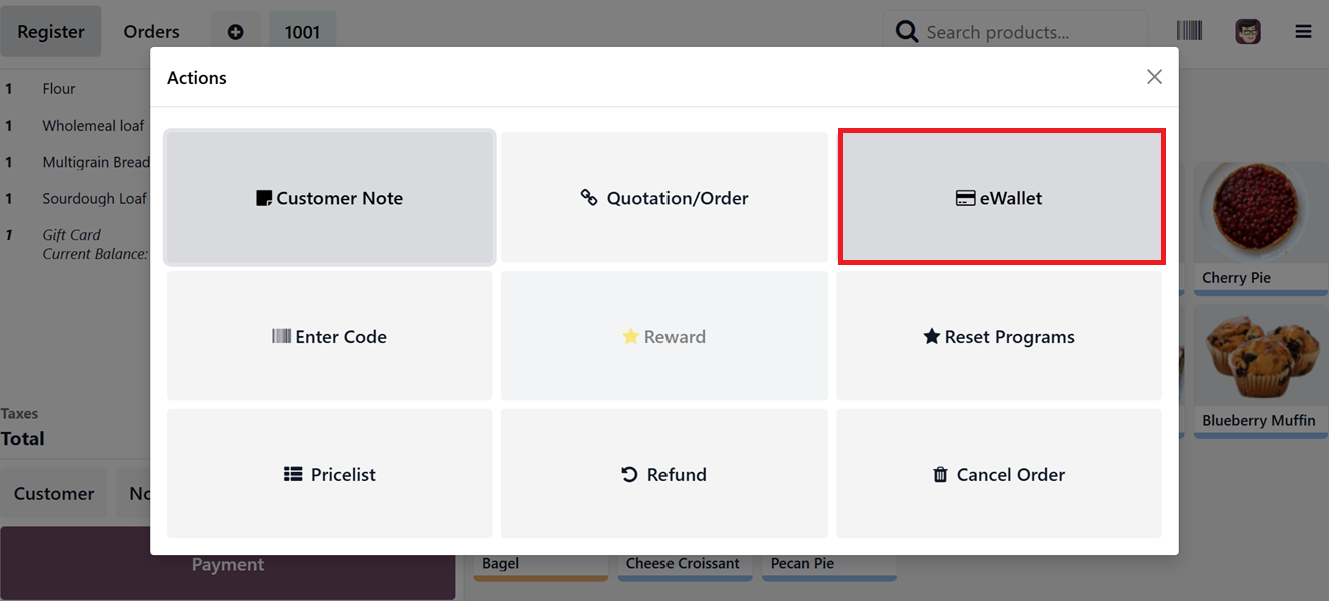Open the Pricelist action
This screenshot has height=601, width=1329.
coord(329,473)
